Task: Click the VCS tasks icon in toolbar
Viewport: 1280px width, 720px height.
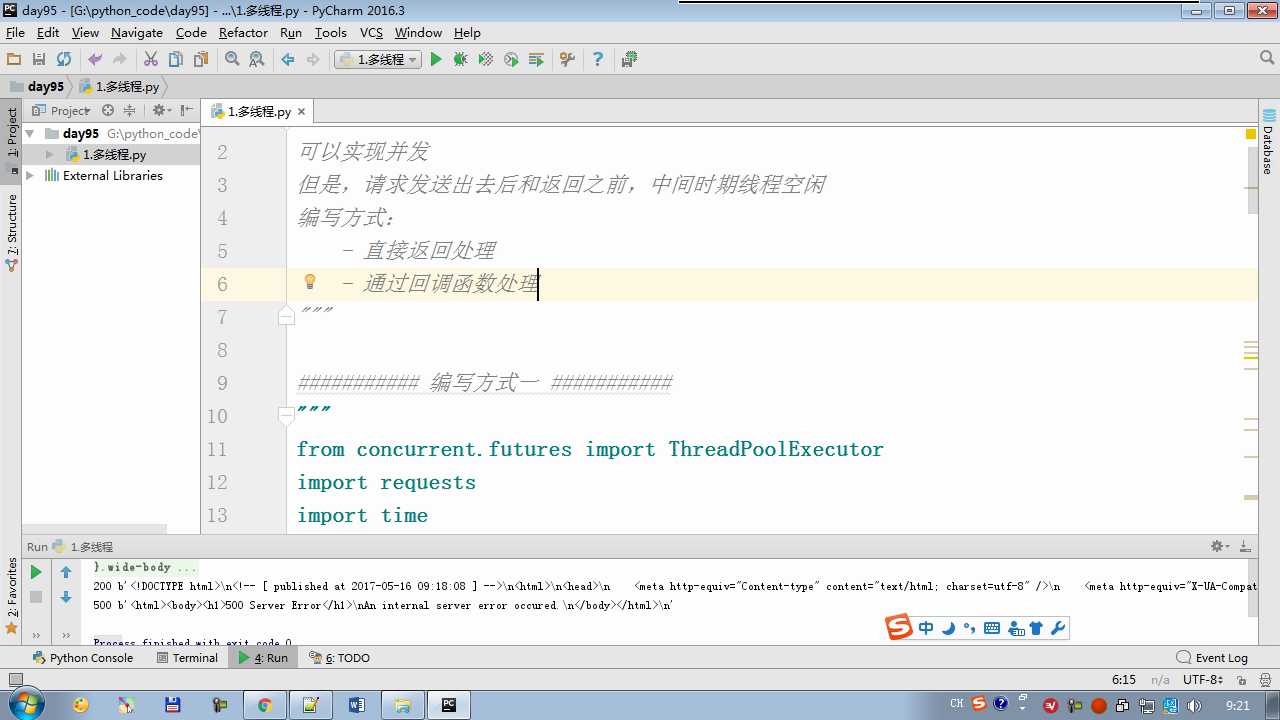Action: (629, 60)
